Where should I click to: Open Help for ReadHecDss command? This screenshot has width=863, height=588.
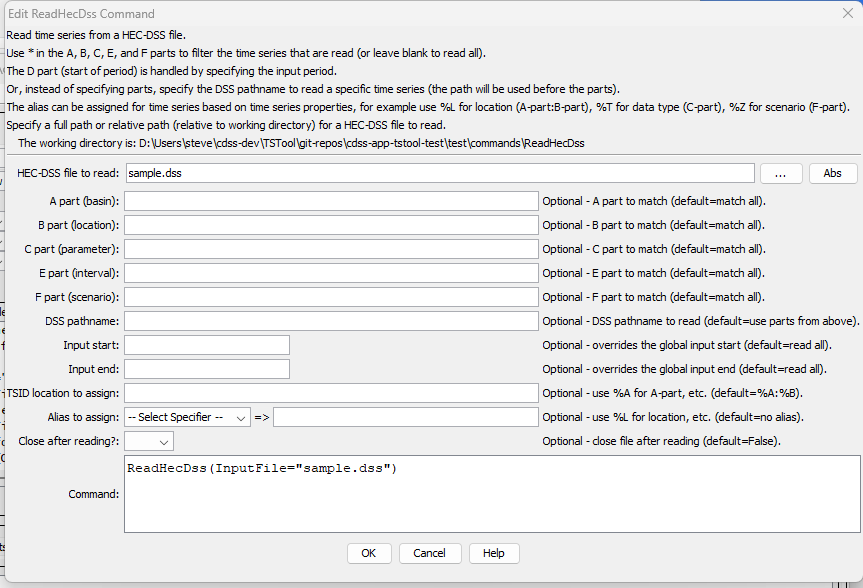coord(494,553)
